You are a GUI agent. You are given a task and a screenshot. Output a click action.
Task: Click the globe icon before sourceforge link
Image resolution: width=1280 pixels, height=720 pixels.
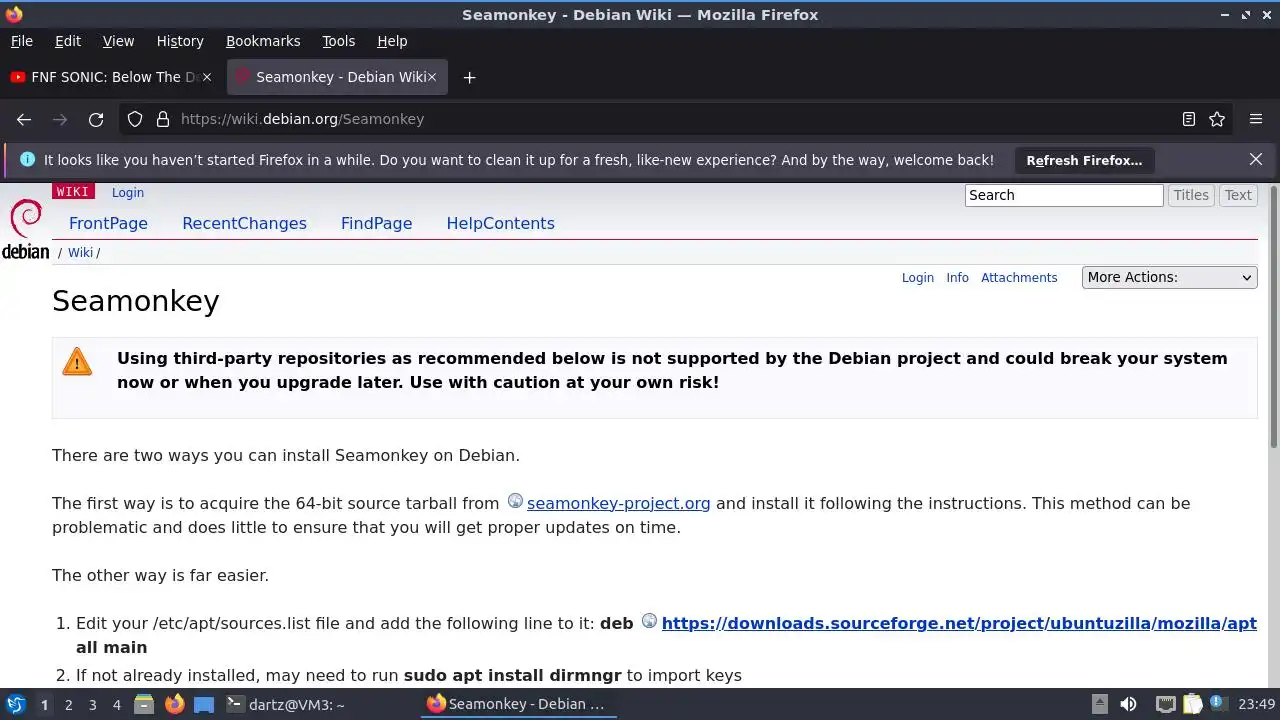(x=649, y=621)
